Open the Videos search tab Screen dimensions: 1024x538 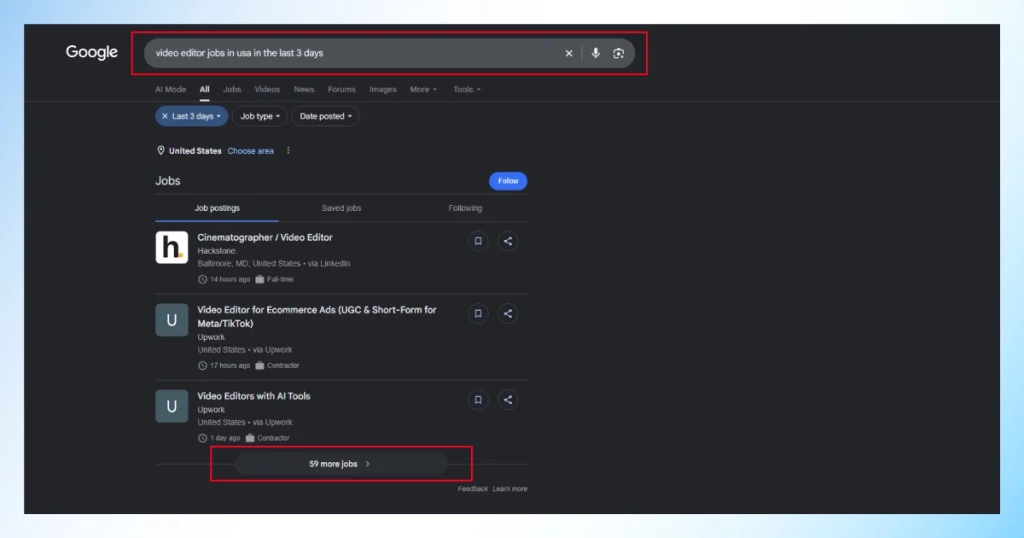click(267, 89)
